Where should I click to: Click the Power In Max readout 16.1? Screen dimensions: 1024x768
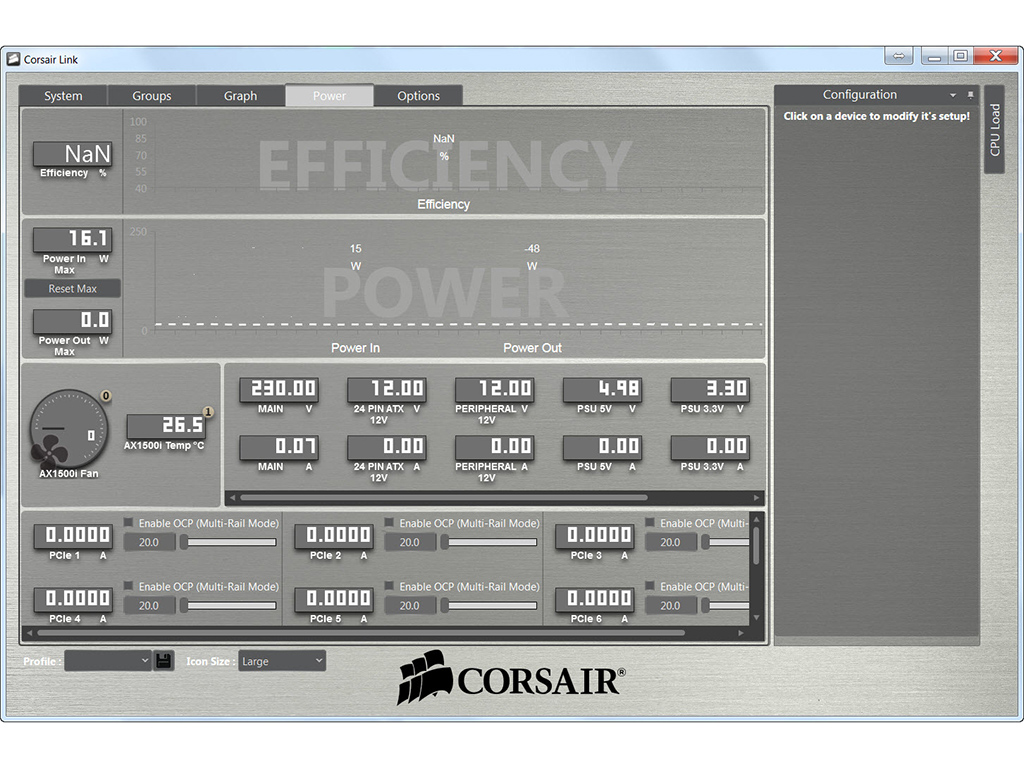click(72, 239)
